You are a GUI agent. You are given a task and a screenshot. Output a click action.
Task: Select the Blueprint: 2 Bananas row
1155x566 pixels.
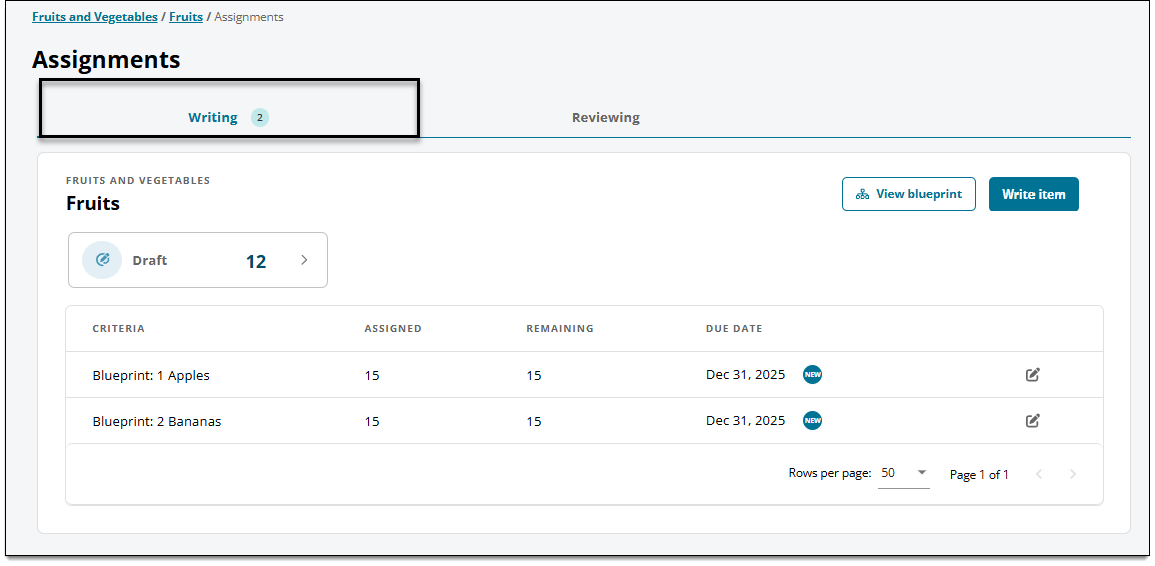point(585,422)
